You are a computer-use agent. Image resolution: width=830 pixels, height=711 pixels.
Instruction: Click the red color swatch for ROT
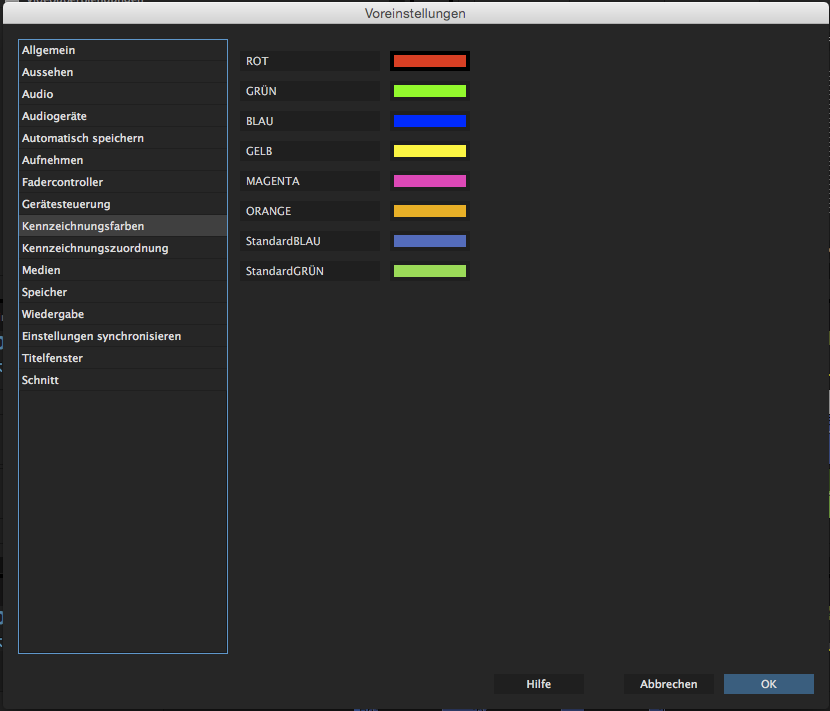tap(430, 61)
